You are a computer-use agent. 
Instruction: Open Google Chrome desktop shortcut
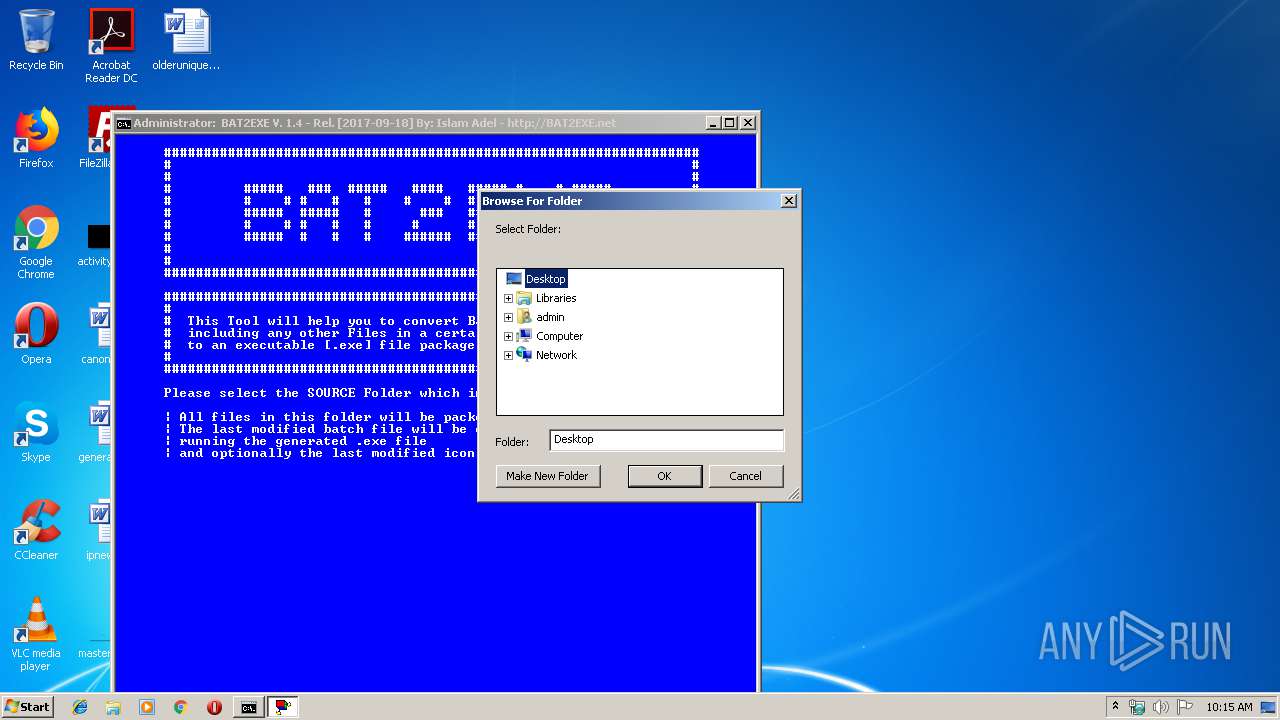pos(36,242)
